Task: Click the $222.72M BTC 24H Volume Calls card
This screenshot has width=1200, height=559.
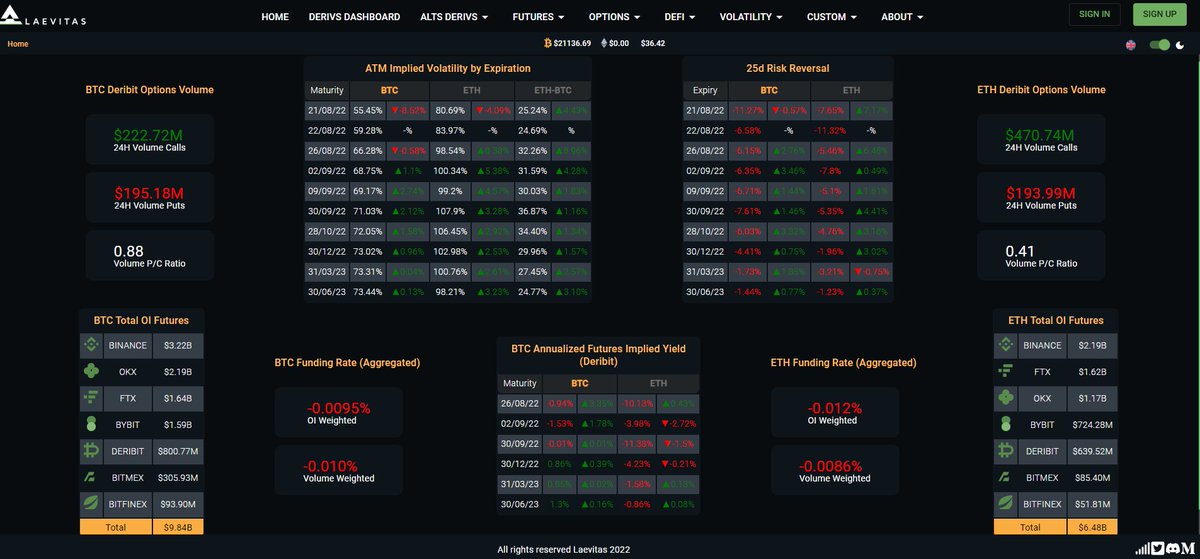Action: coord(149,139)
